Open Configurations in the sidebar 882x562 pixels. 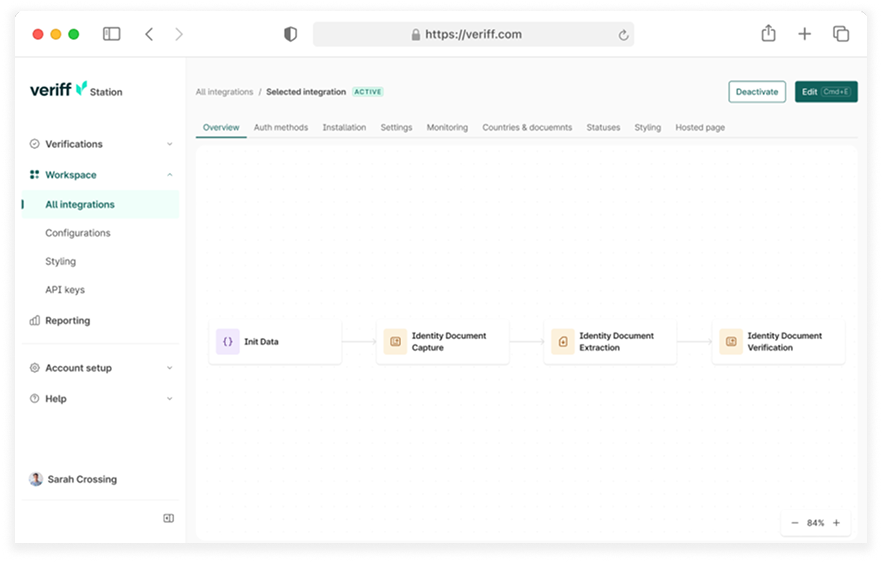pyautogui.click(x=78, y=233)
